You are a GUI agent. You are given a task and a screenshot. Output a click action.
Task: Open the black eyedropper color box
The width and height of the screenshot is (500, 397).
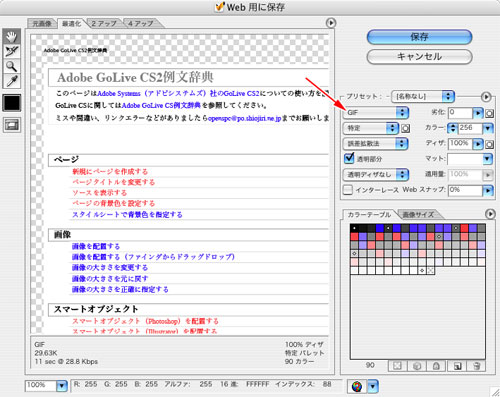point(12,102)
